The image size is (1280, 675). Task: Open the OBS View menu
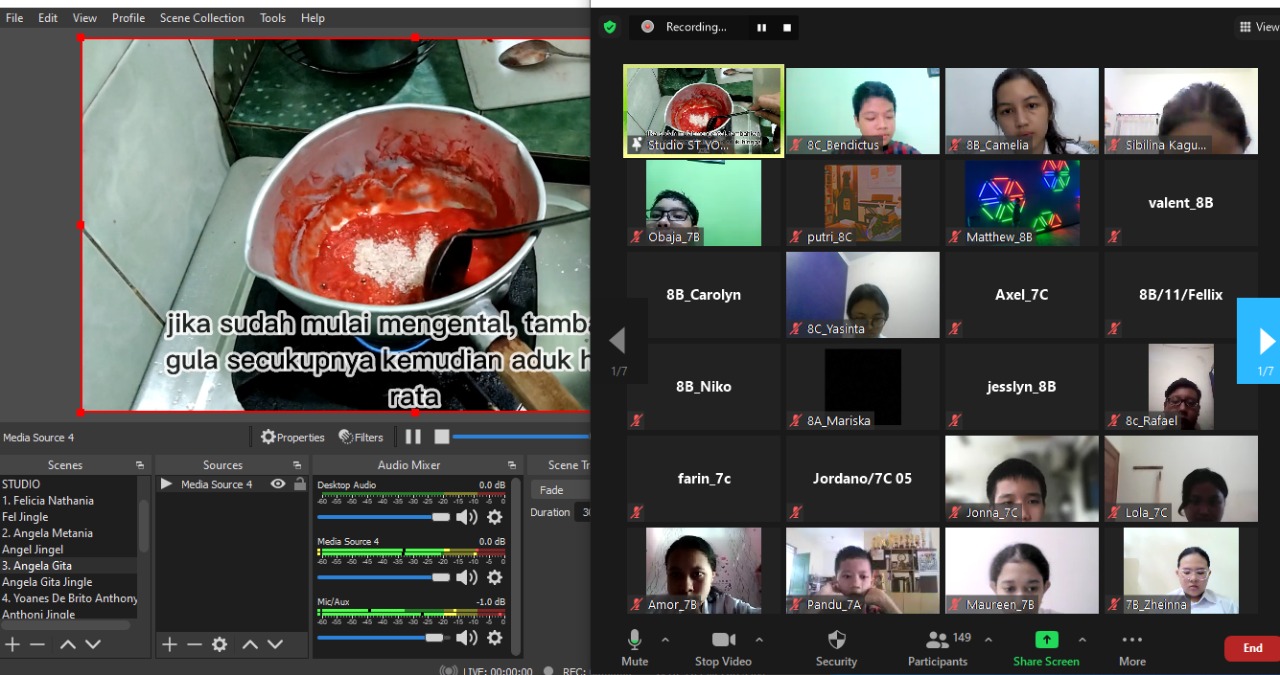point(85,18)
